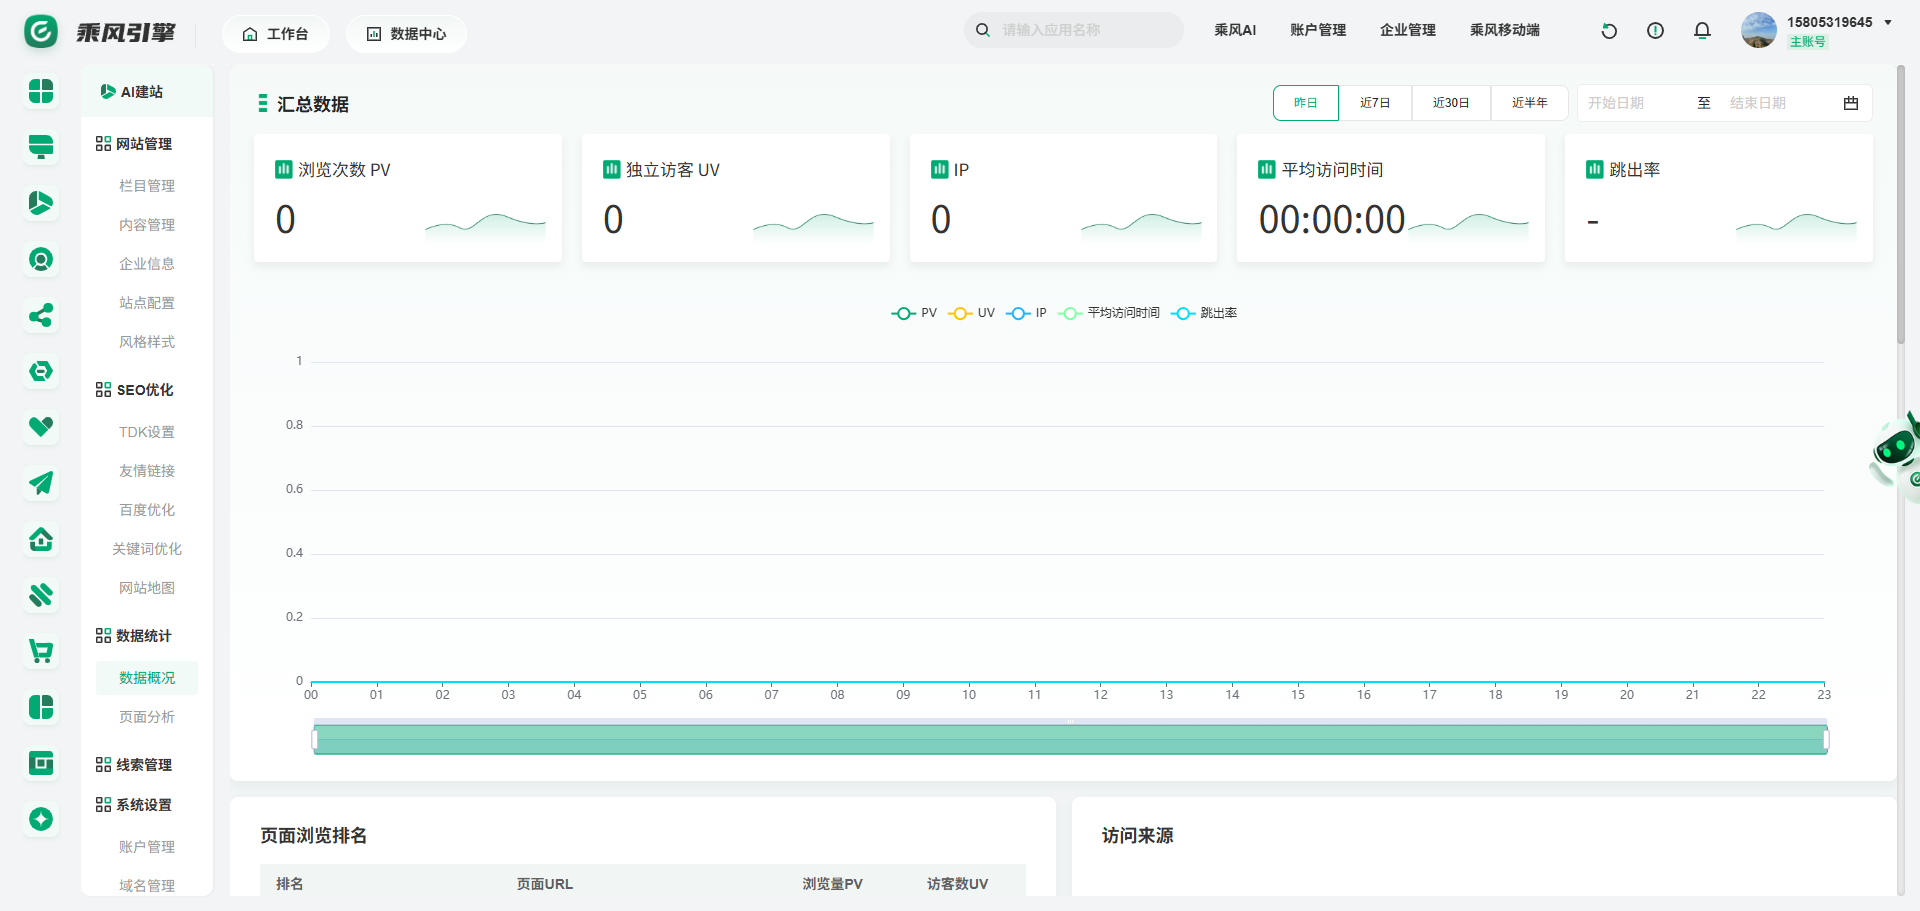The image size is (1920, 911).
Task: Open 页面分析 in the sidebar
Action: 147,717
